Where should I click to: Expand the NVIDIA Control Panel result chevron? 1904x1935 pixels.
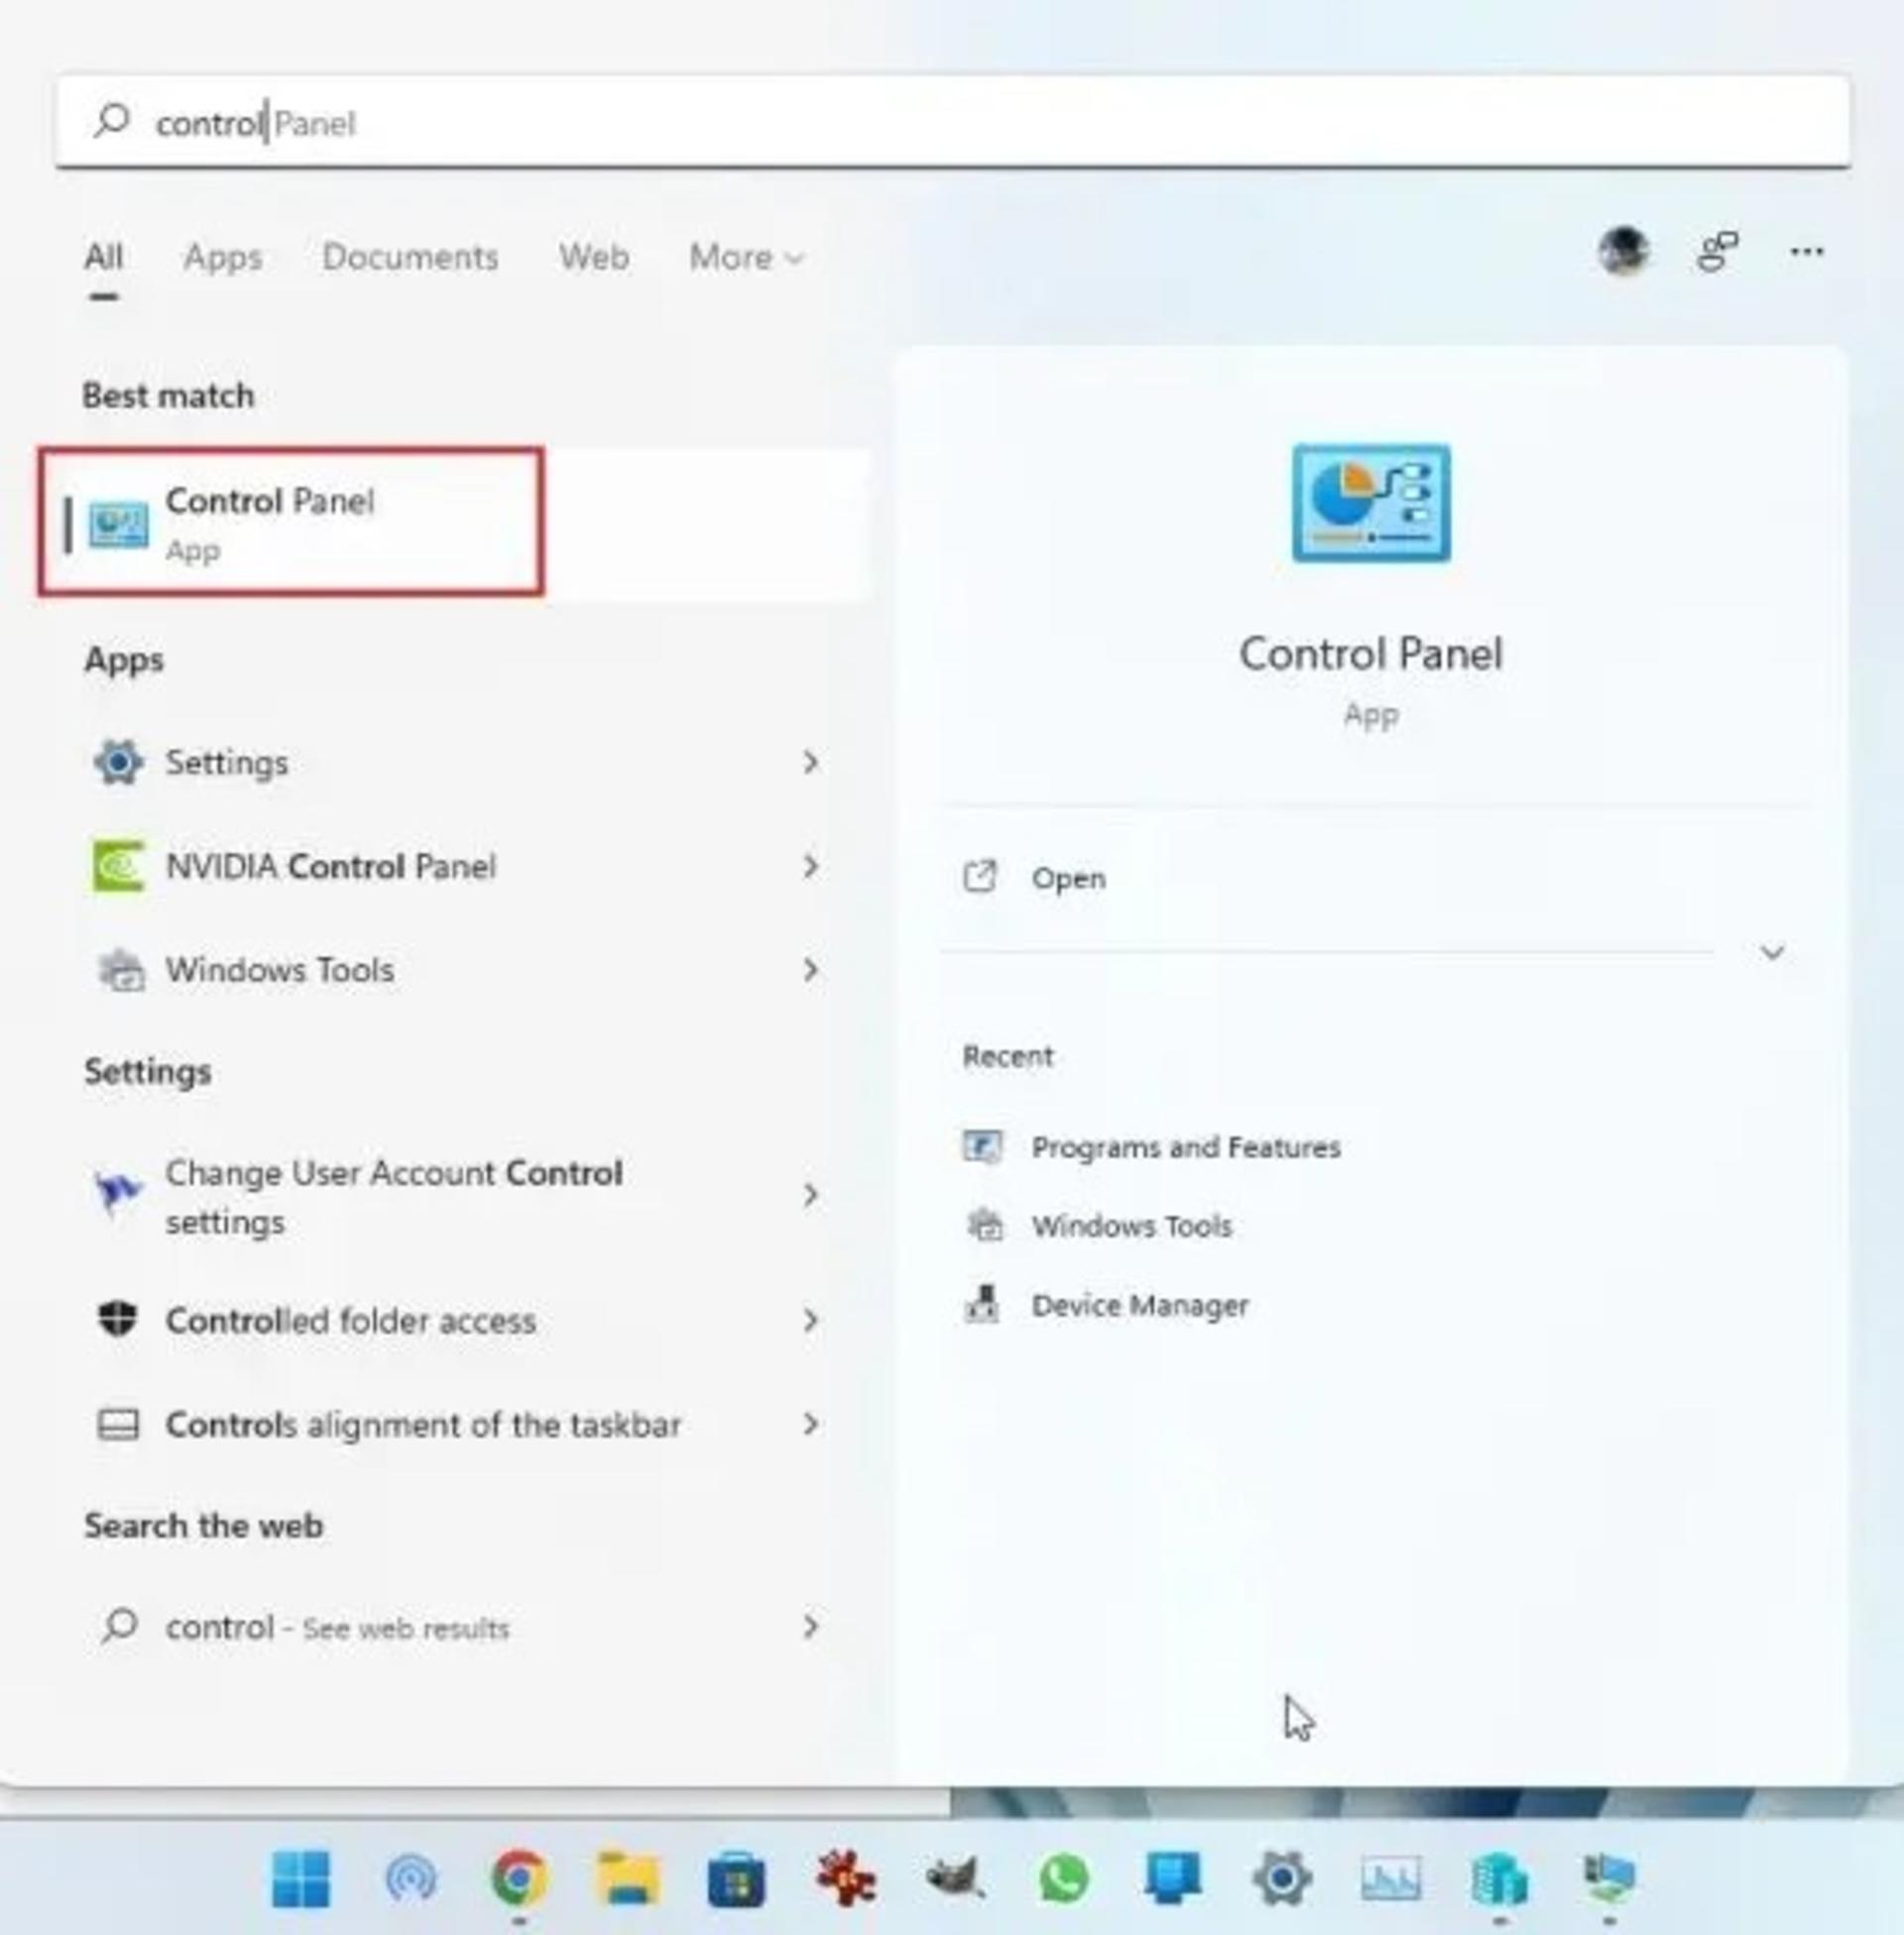[811, 866]
